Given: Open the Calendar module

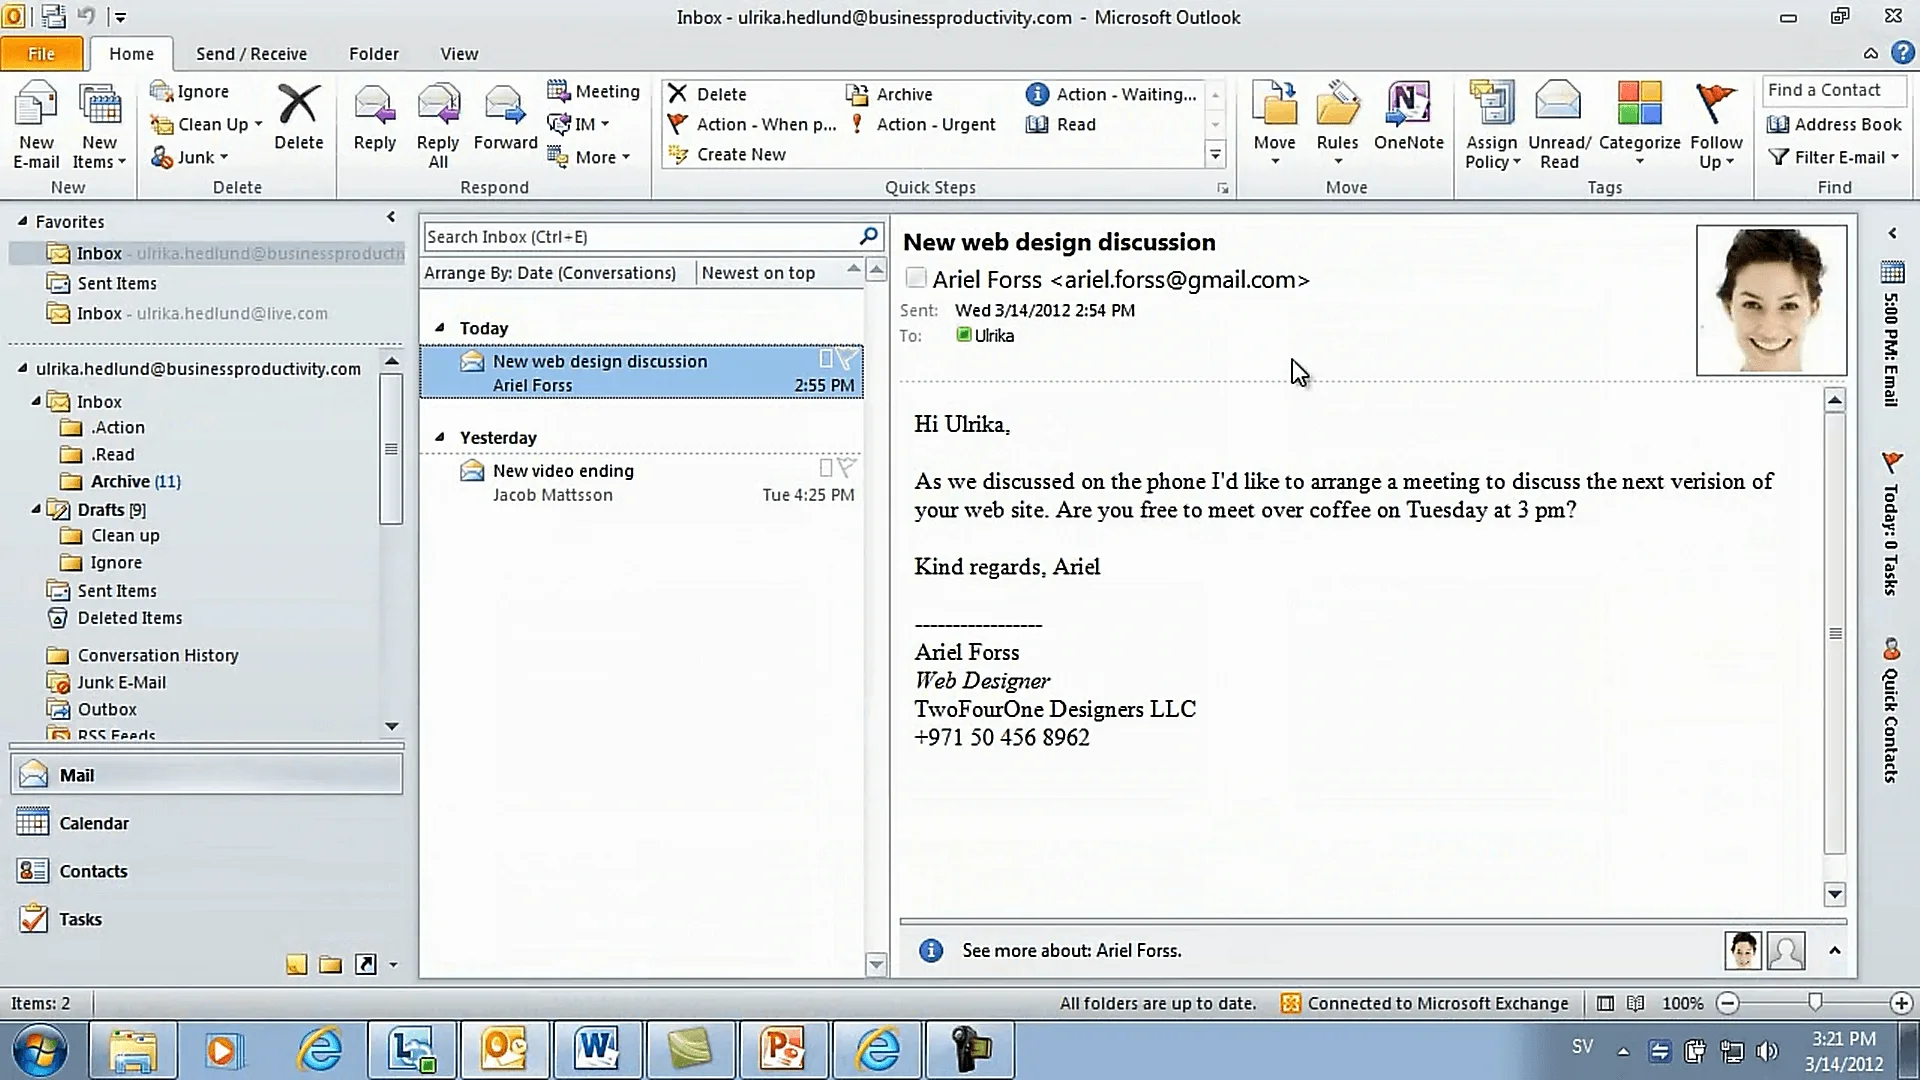Looking at the screenshot, I should 207,823.
